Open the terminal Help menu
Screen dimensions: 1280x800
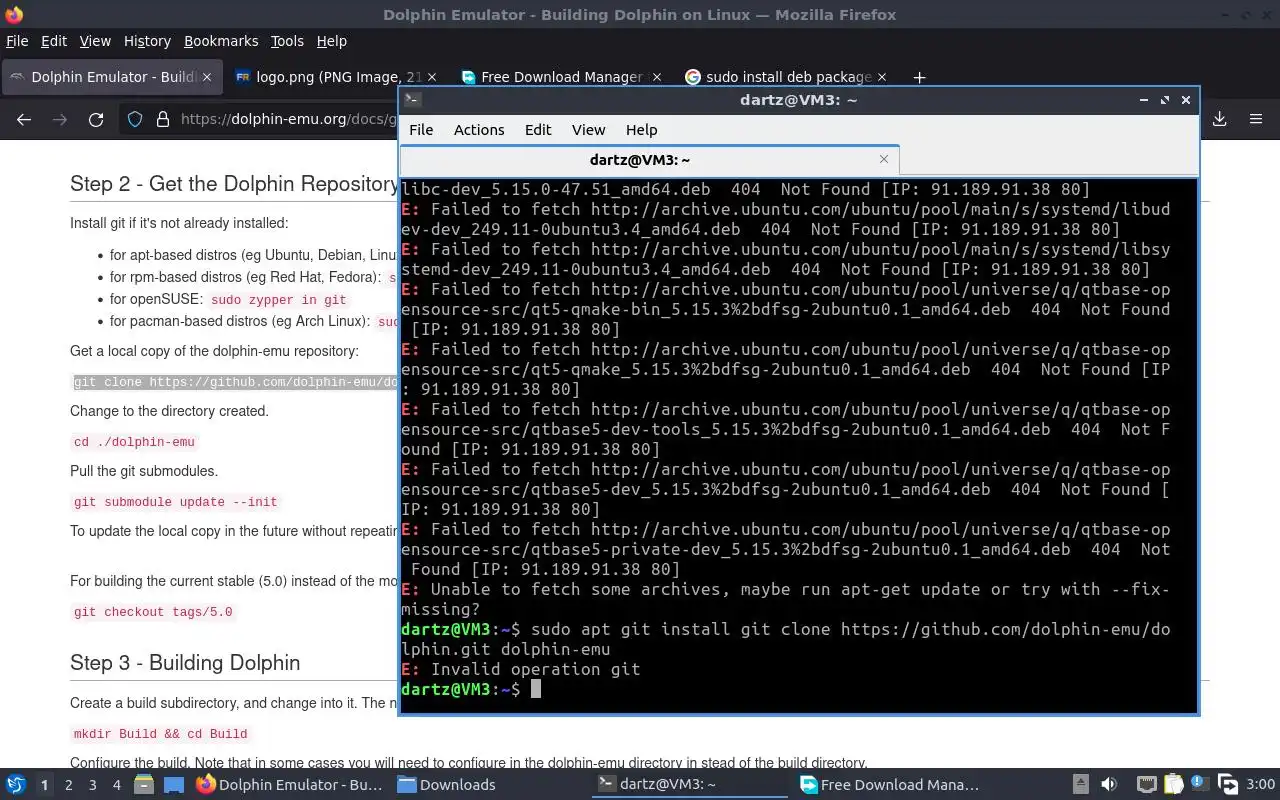pos(641,130)
